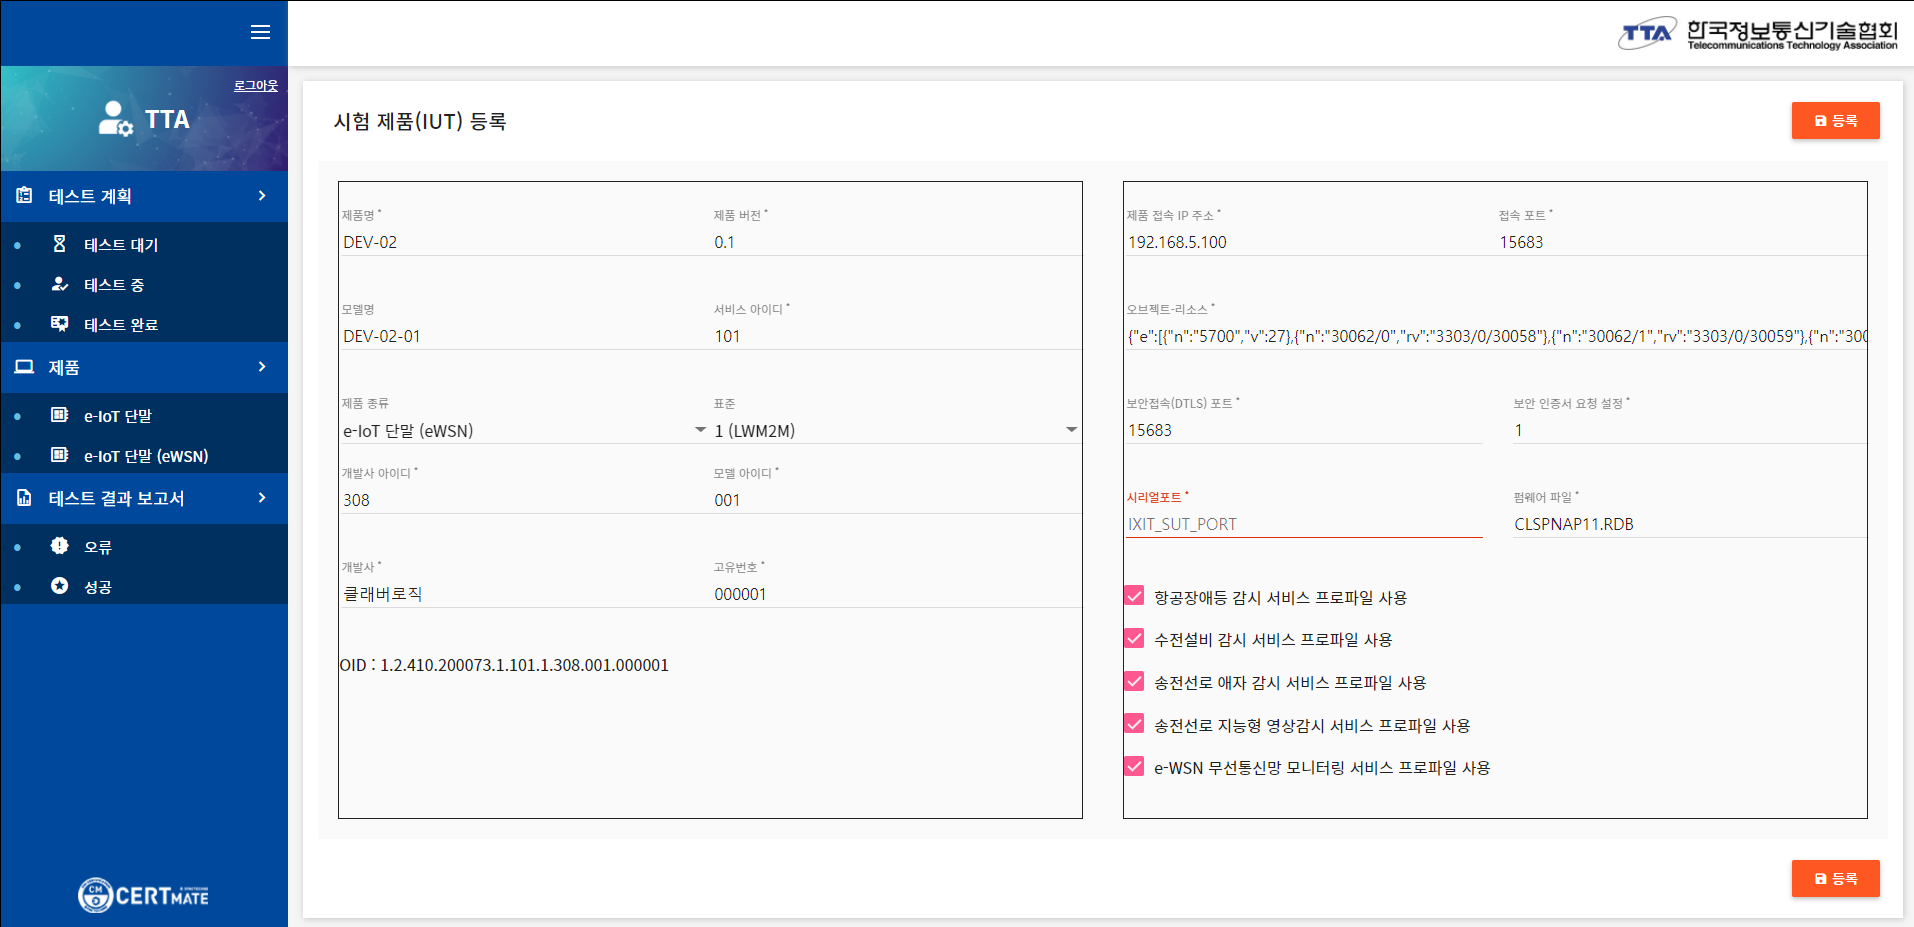
Task: Click the hamburger menu icon
Action: 260,32
